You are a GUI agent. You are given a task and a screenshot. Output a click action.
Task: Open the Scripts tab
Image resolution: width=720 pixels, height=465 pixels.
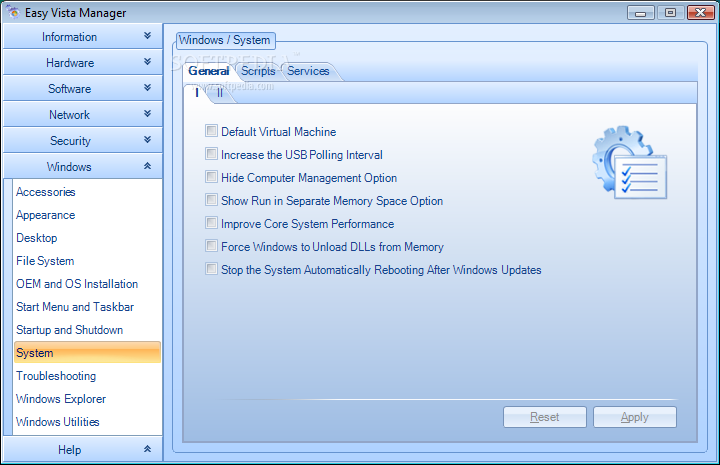(258, 71)
